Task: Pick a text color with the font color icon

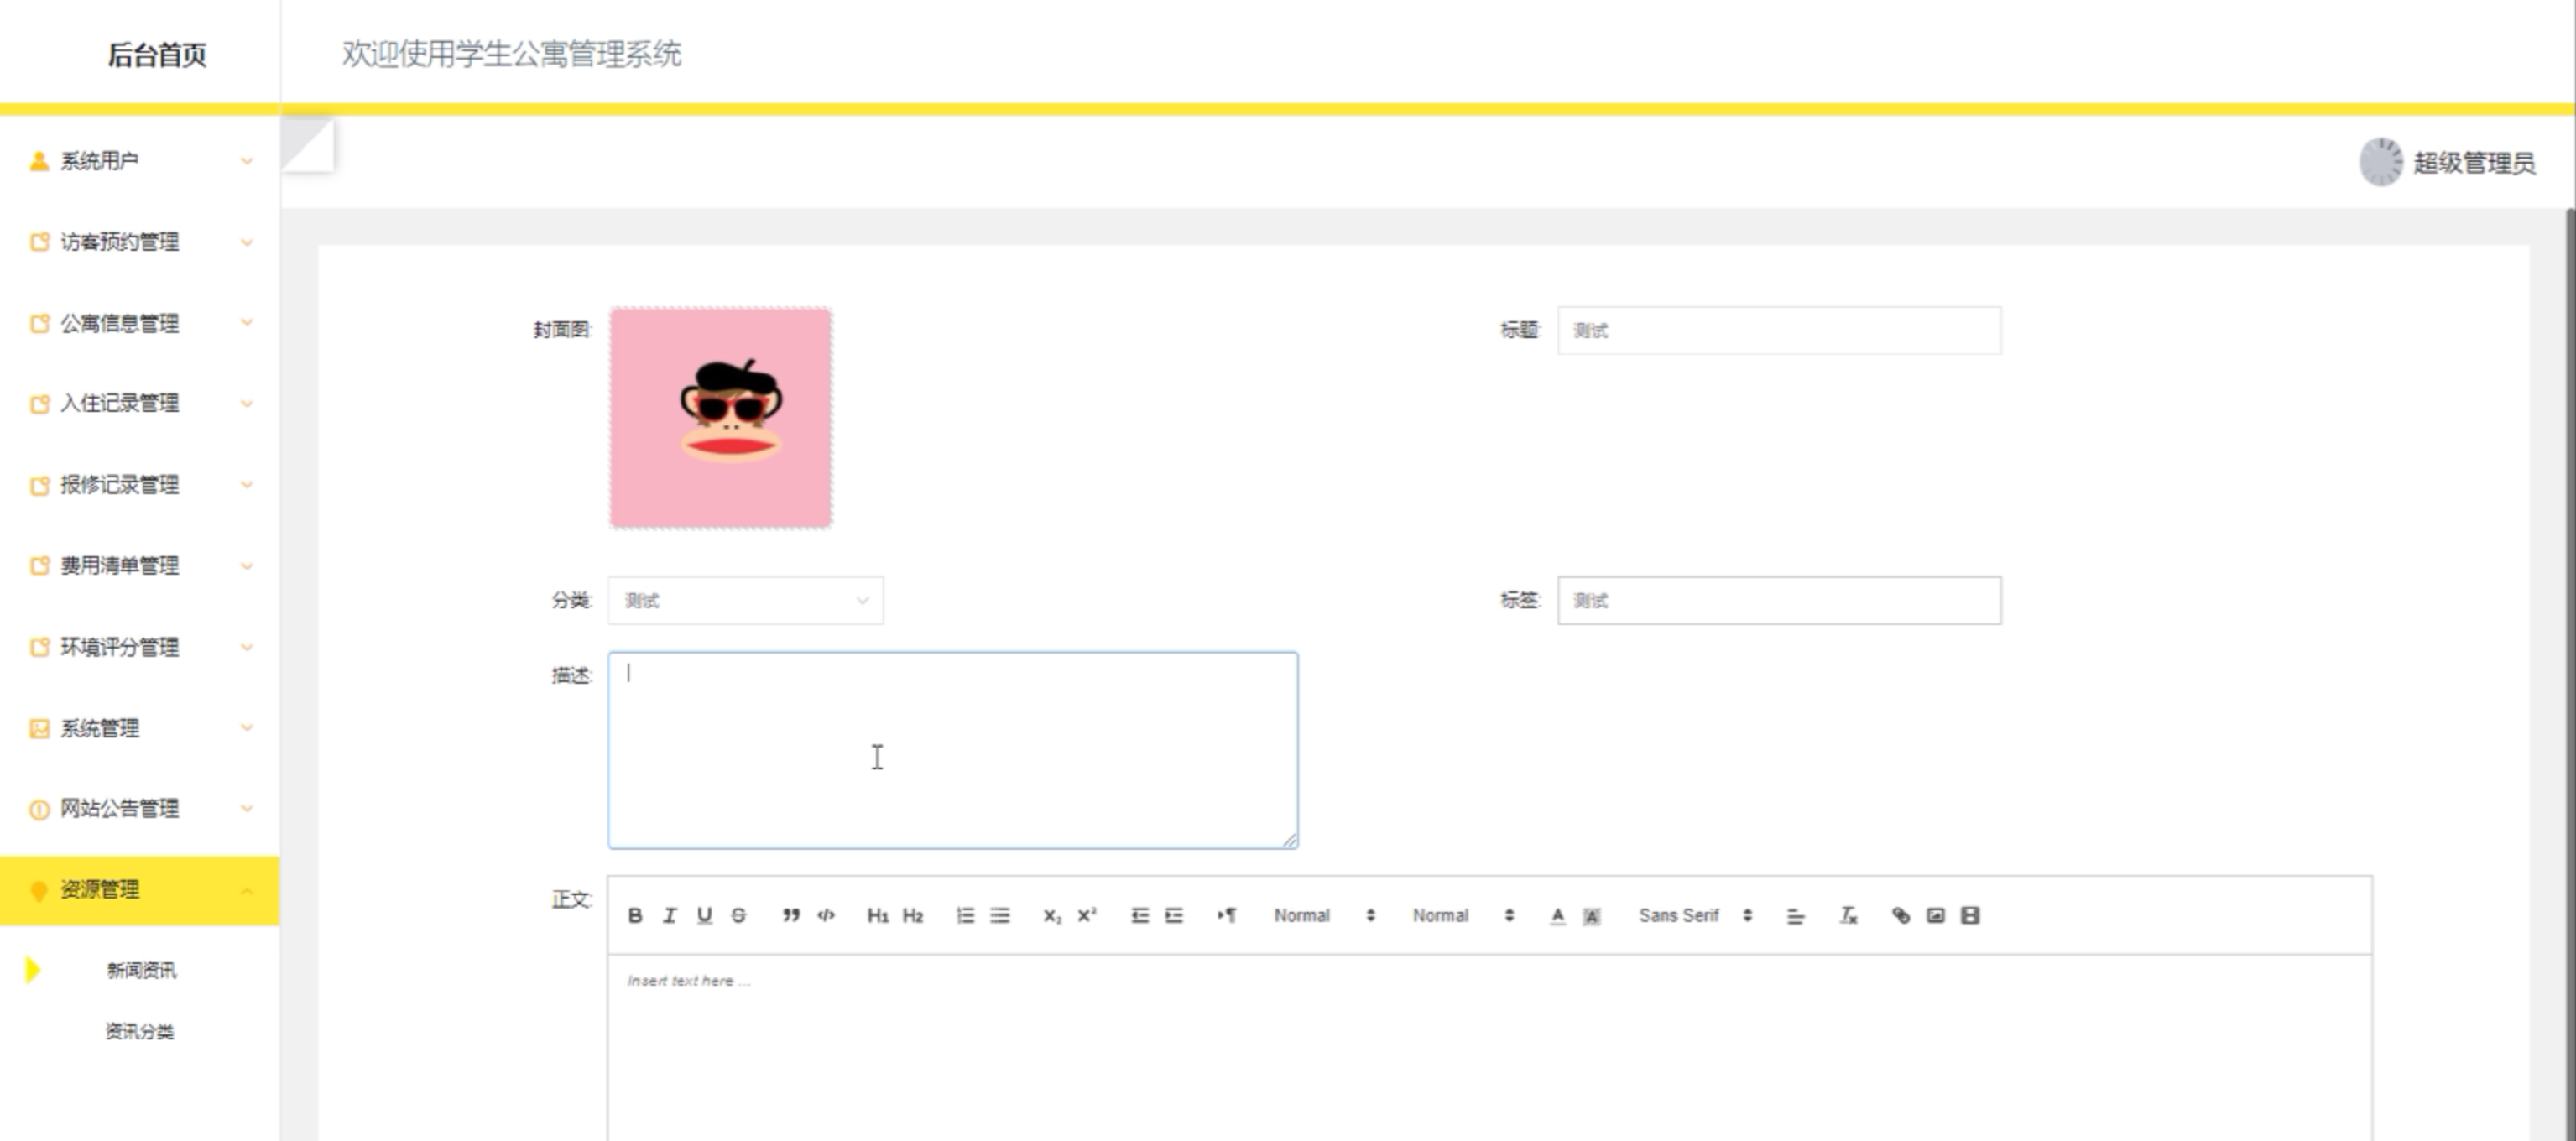Action: (x=1557, y=915)
